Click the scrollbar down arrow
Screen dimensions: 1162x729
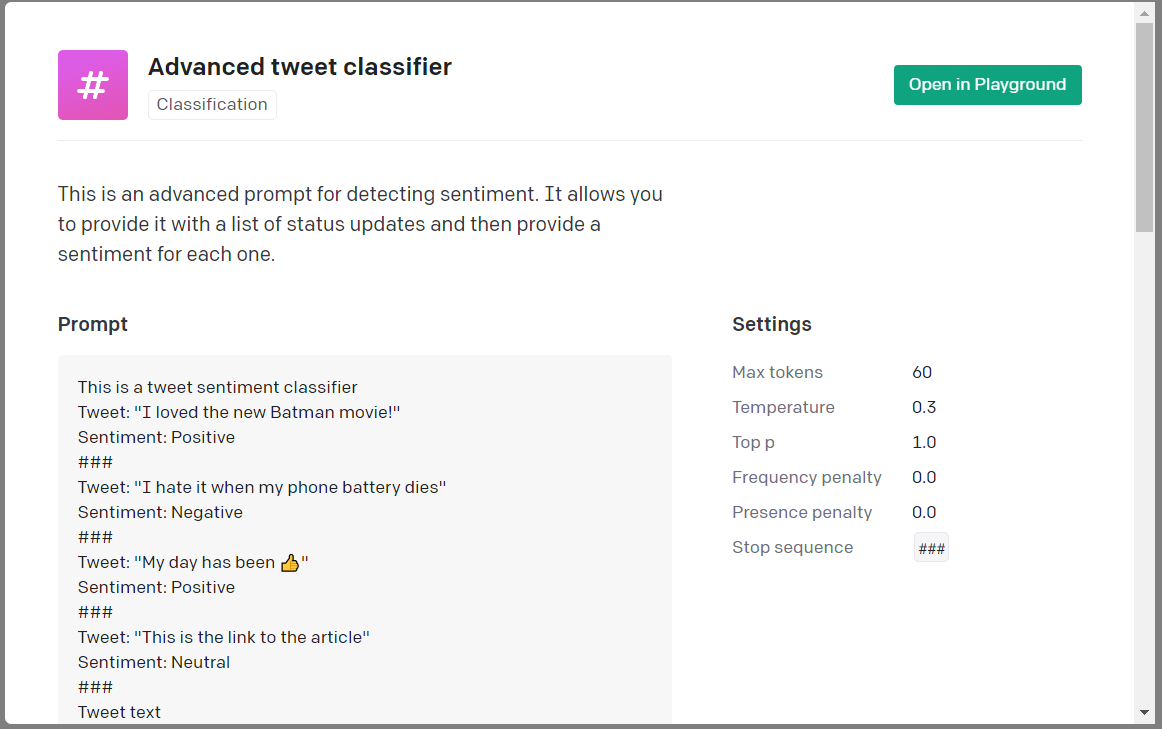point(1146,717)
